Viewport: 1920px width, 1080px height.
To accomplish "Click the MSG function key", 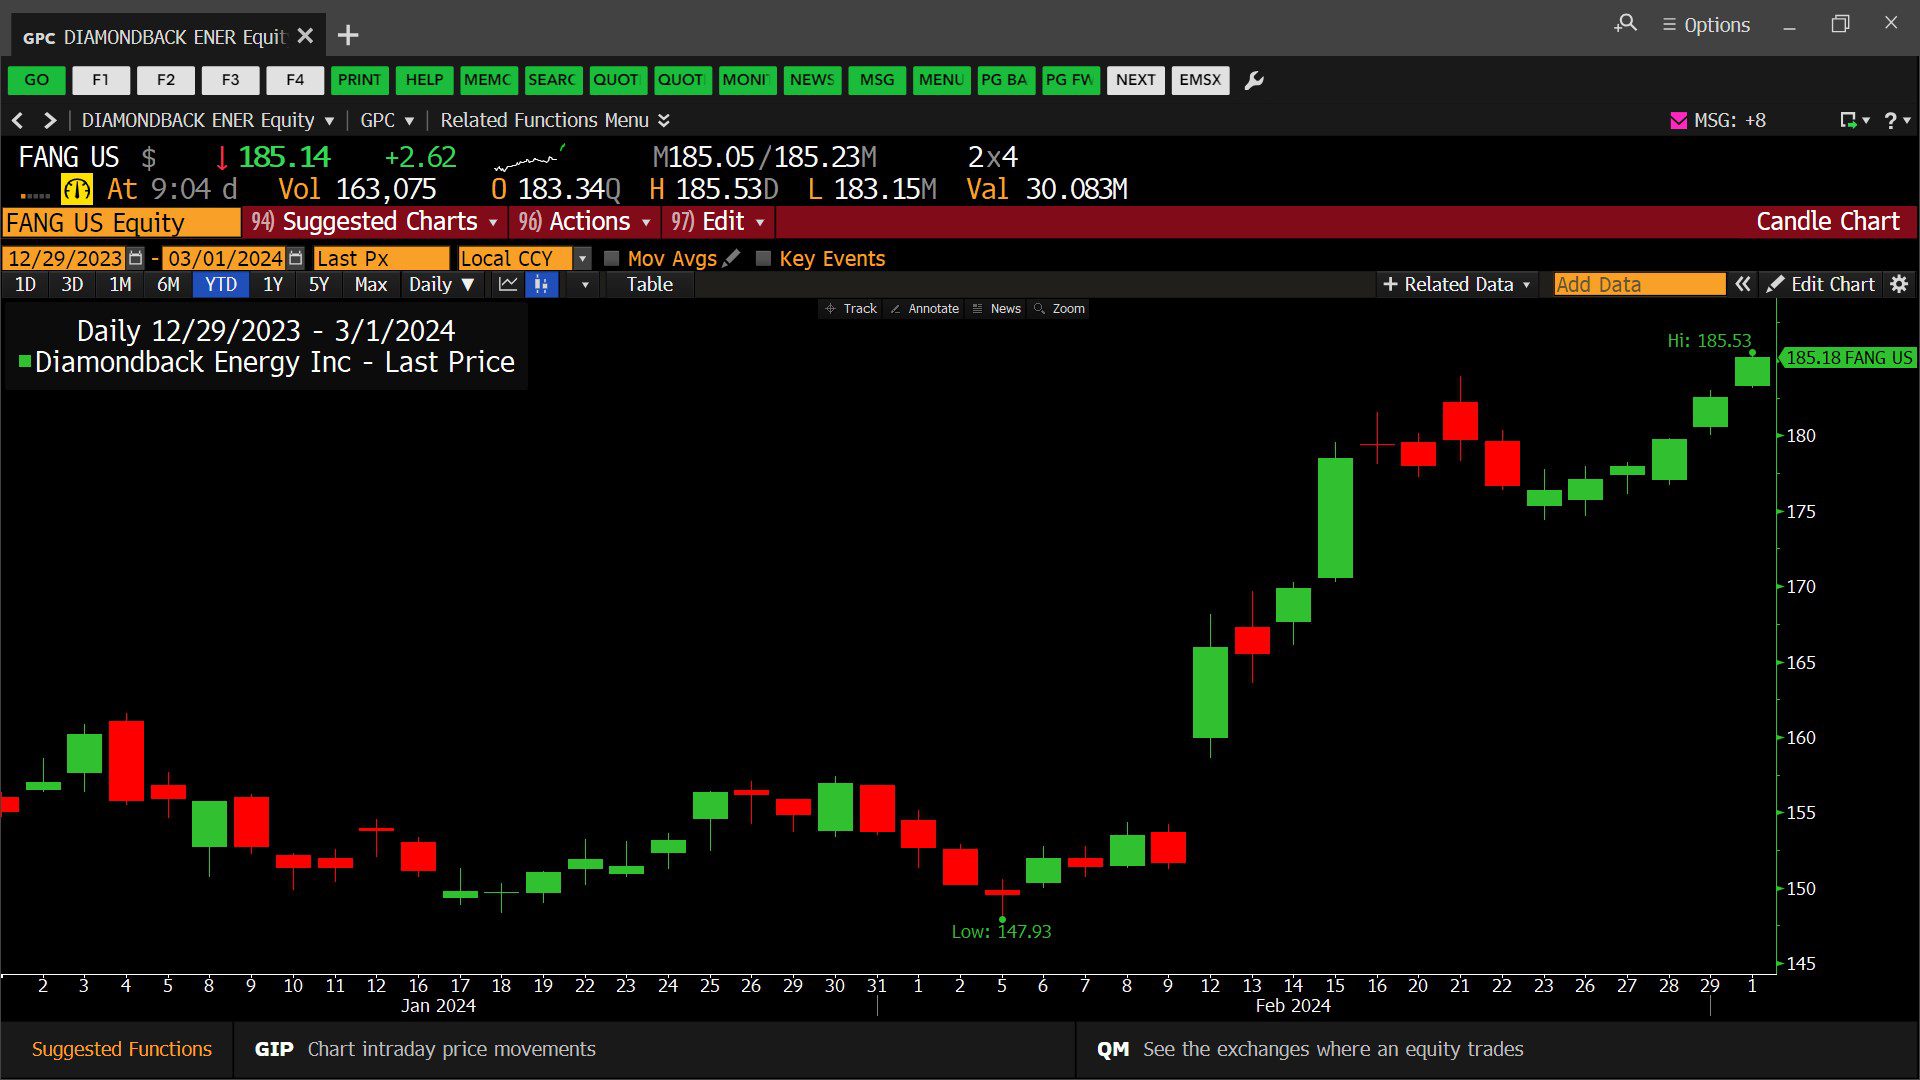I will tap(877, 80).
